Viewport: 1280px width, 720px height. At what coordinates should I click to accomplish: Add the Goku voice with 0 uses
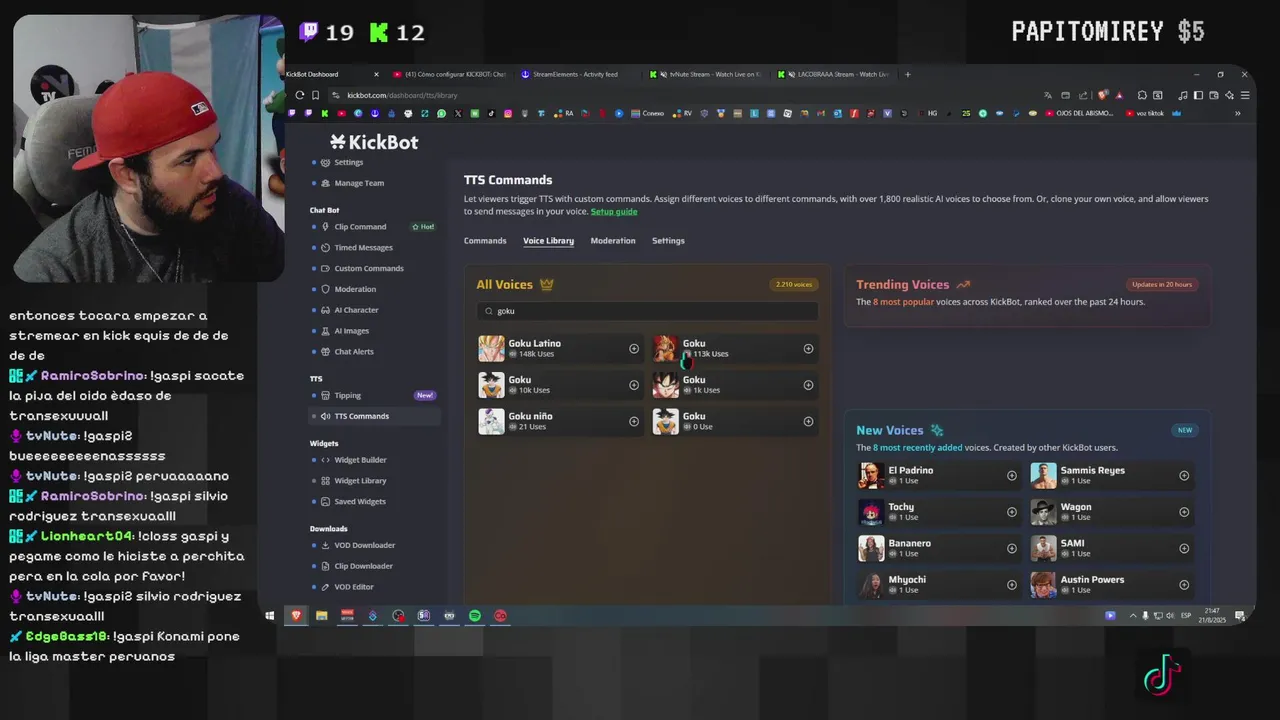coord(808,421)
